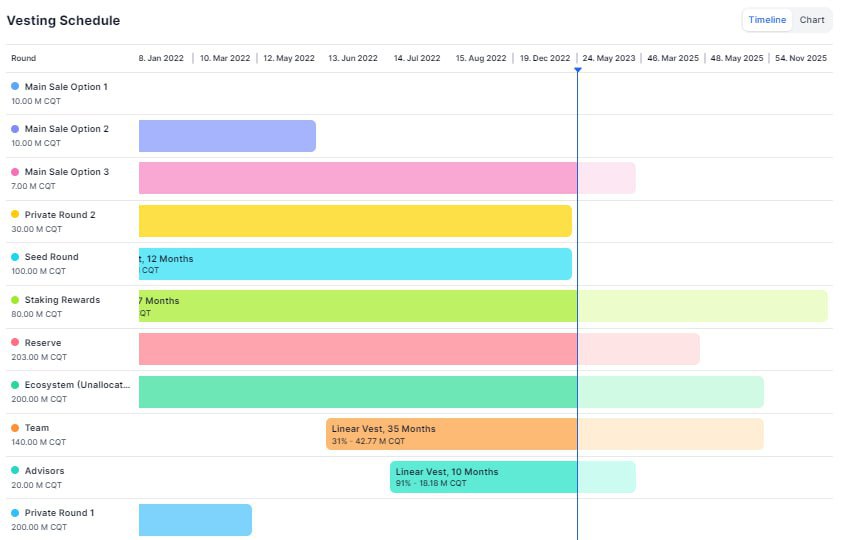Click the pink dot beside Main Sale Option 3

(x=15, y=172)
